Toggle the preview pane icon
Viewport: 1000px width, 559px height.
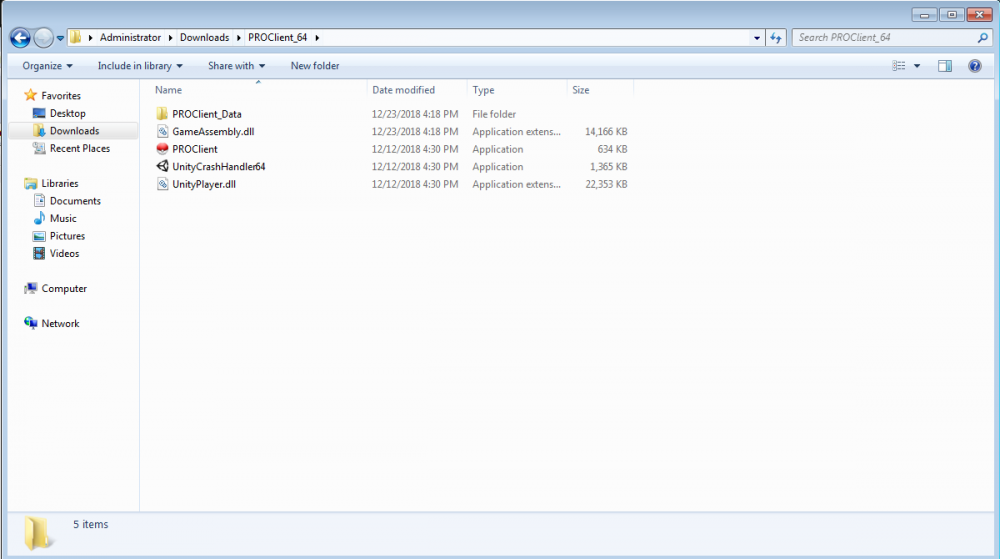click(x=945, y=66)
